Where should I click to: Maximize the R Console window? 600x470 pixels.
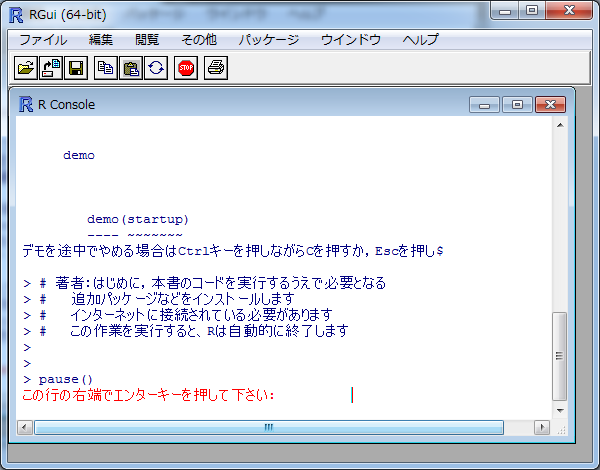click(517, 104)
